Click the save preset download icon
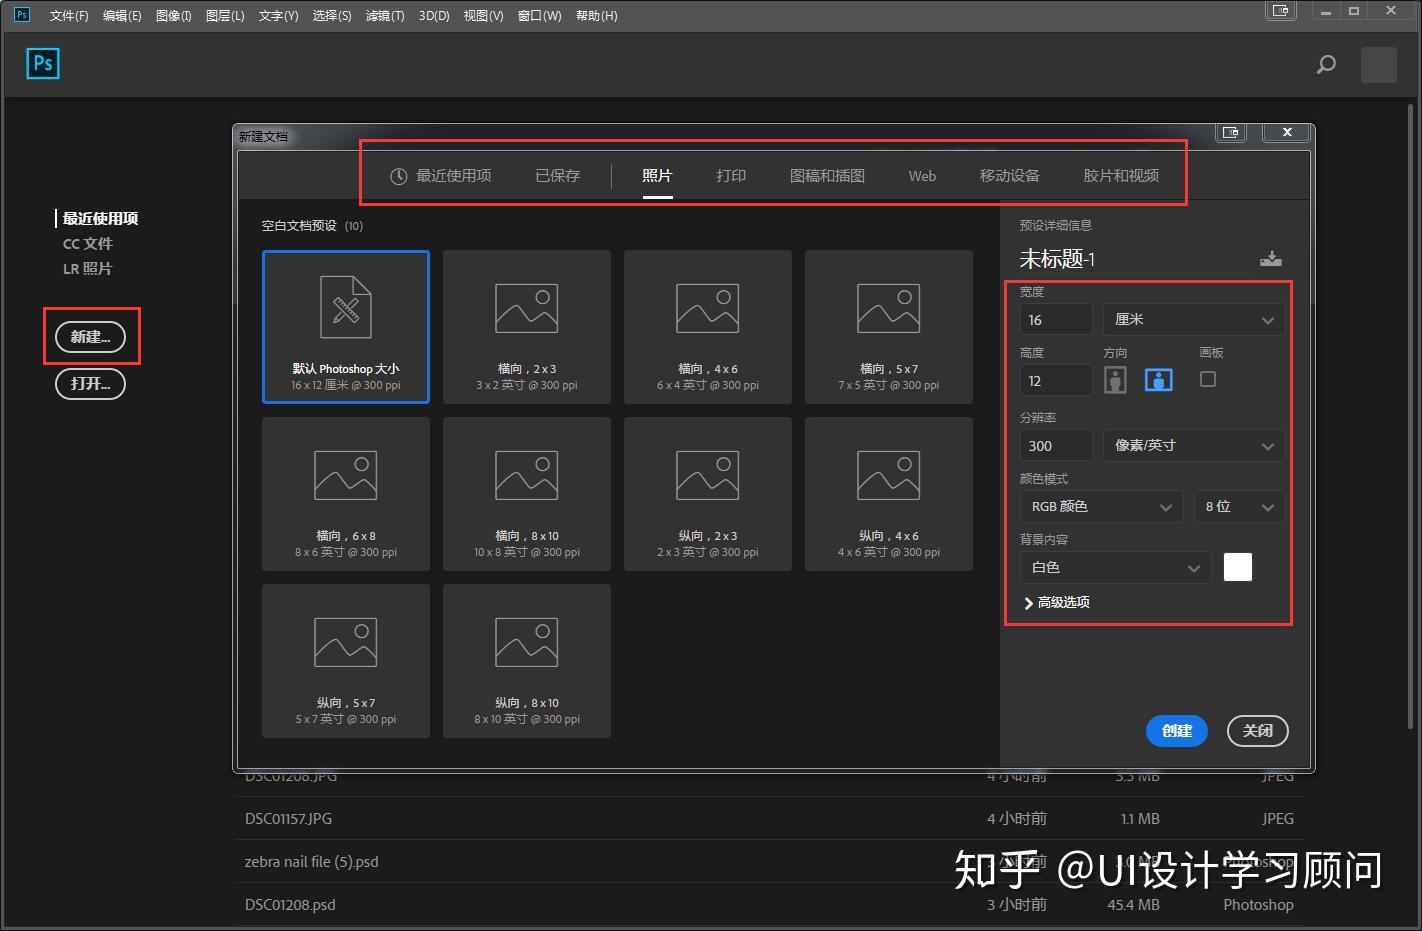This screenshot has height=931, width=1422. coord(1270,258)
